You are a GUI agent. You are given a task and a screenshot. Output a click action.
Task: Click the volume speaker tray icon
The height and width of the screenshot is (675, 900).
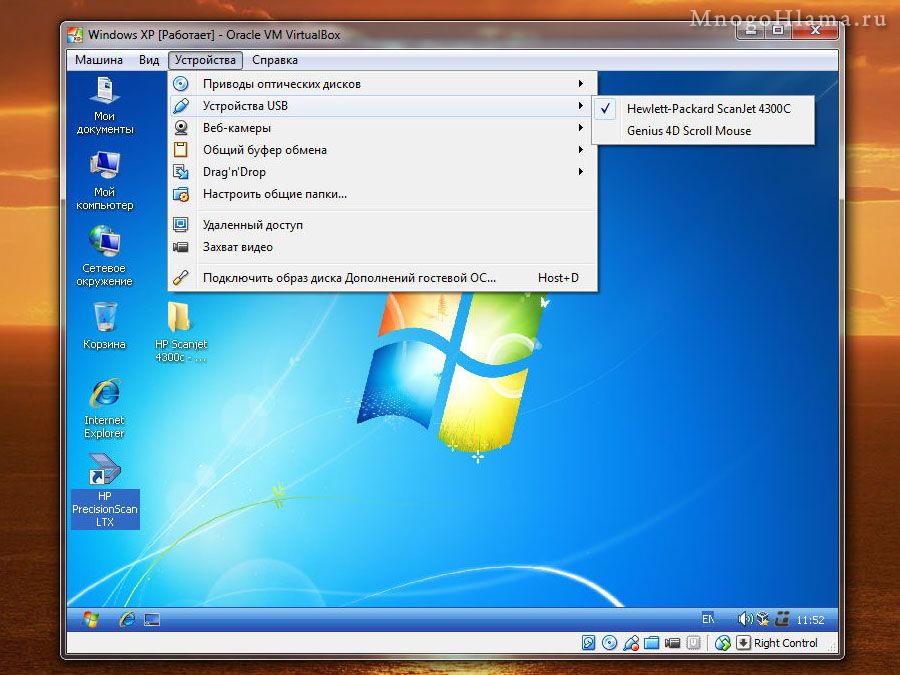click(744, 619)
